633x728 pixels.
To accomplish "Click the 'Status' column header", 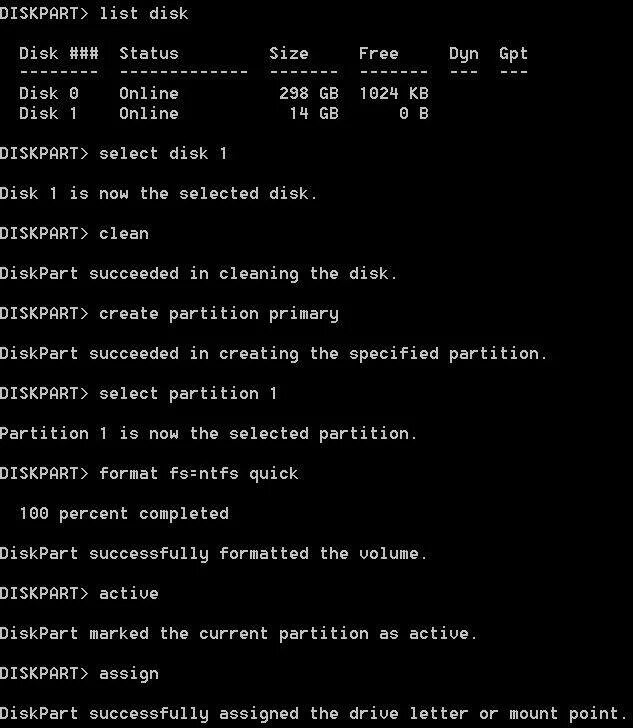I will (x=149, y=53).
